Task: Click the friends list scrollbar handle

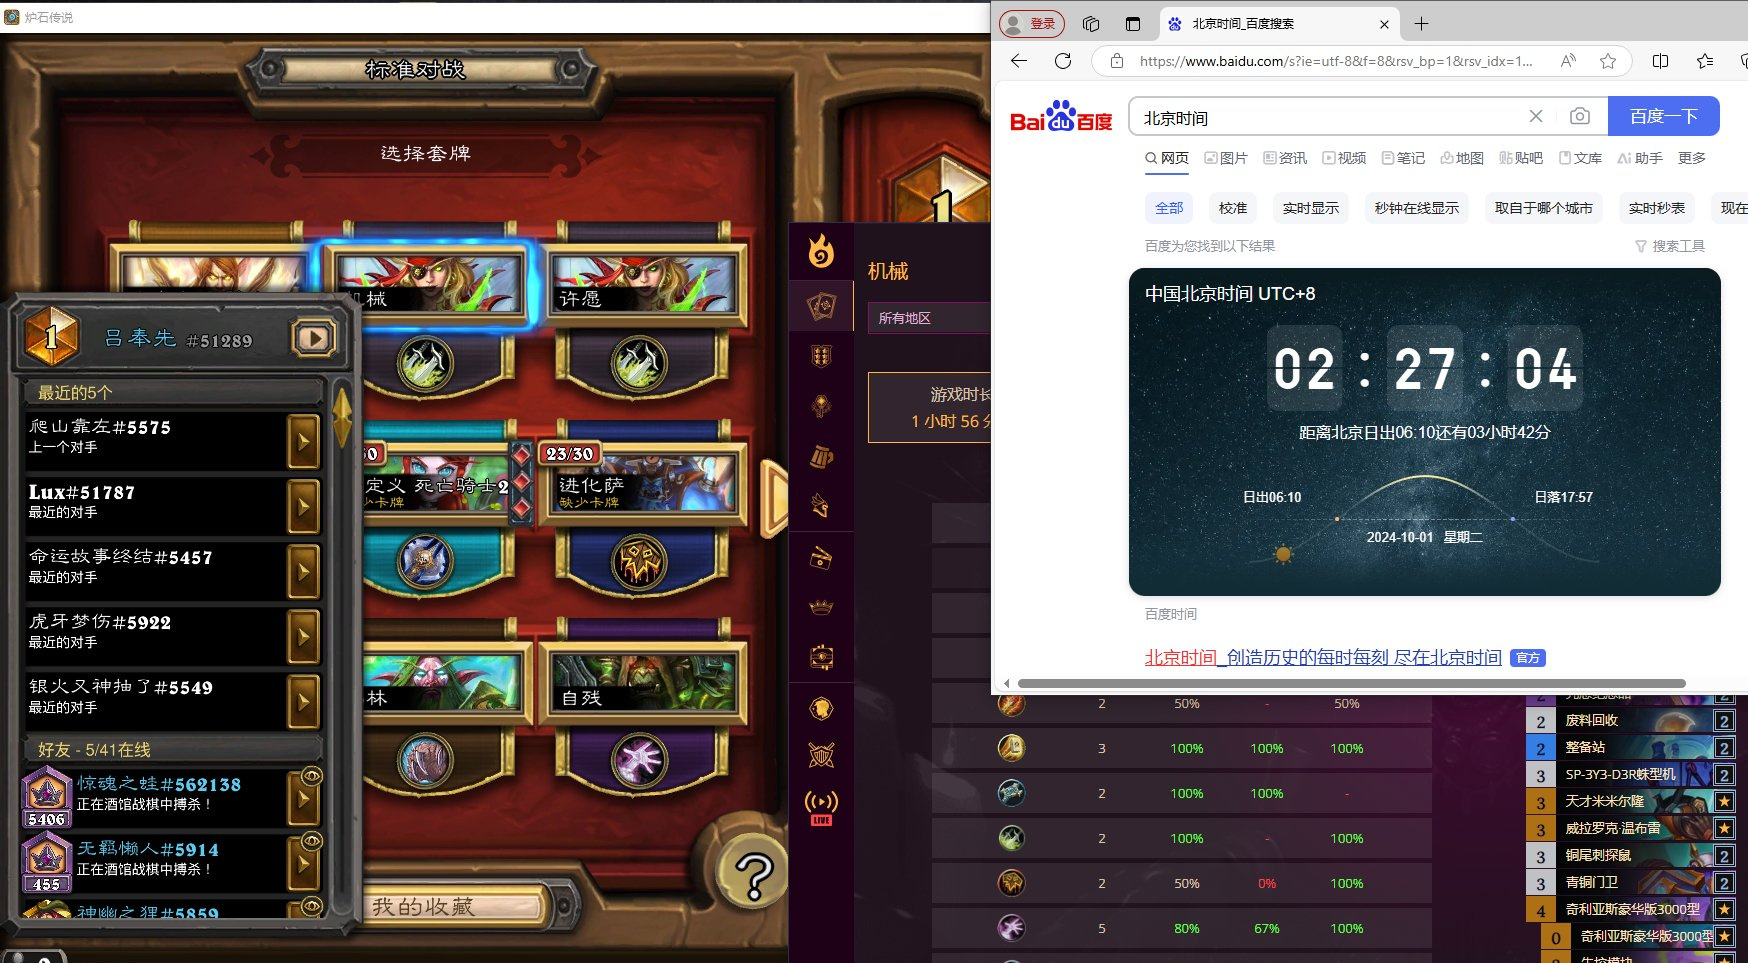Action: pos(342,416)
